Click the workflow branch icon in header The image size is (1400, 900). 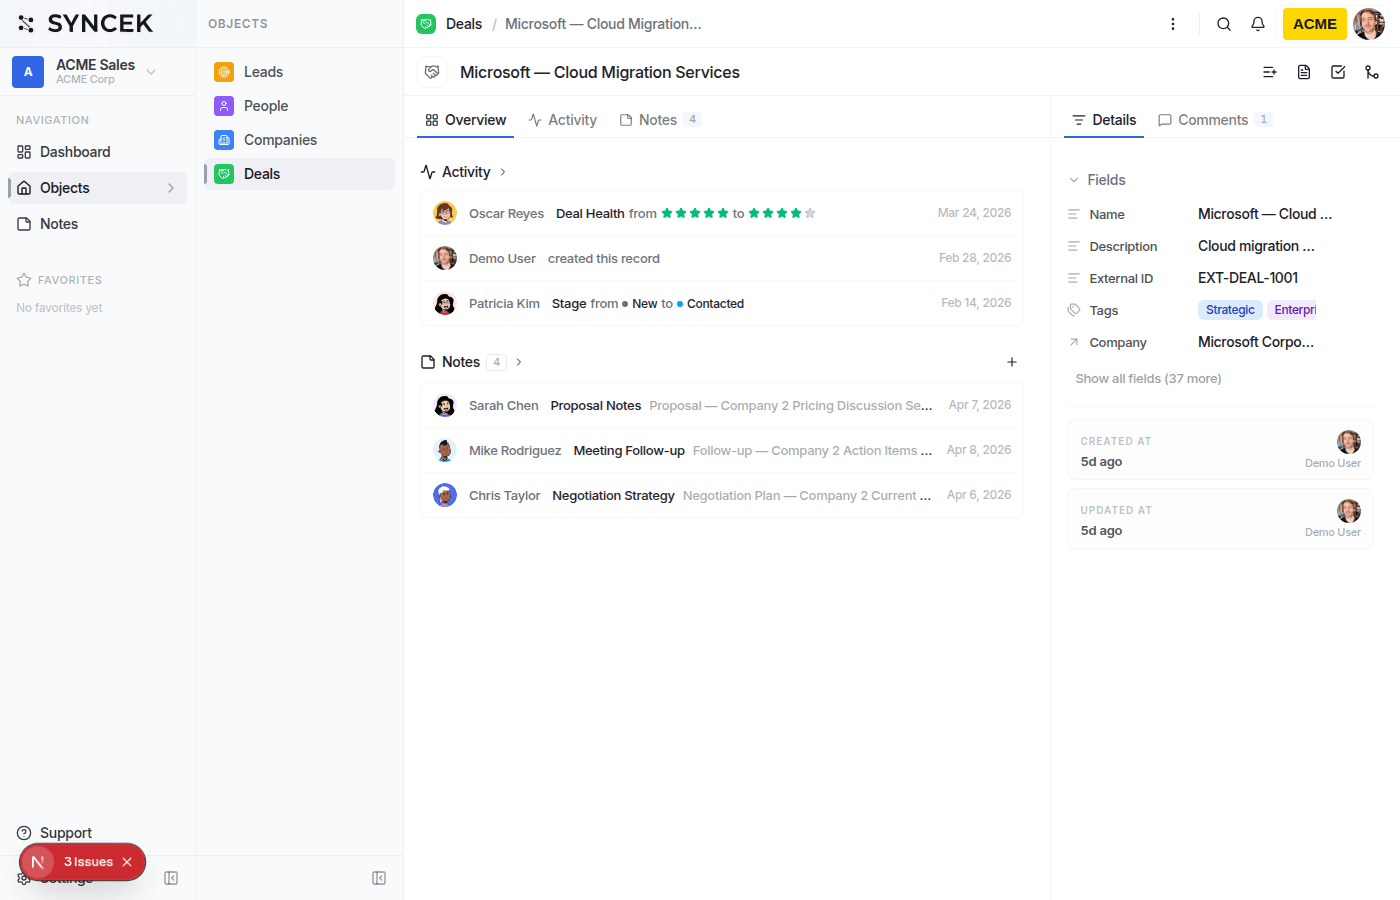pyautogui.click(x=1372, y=72)
